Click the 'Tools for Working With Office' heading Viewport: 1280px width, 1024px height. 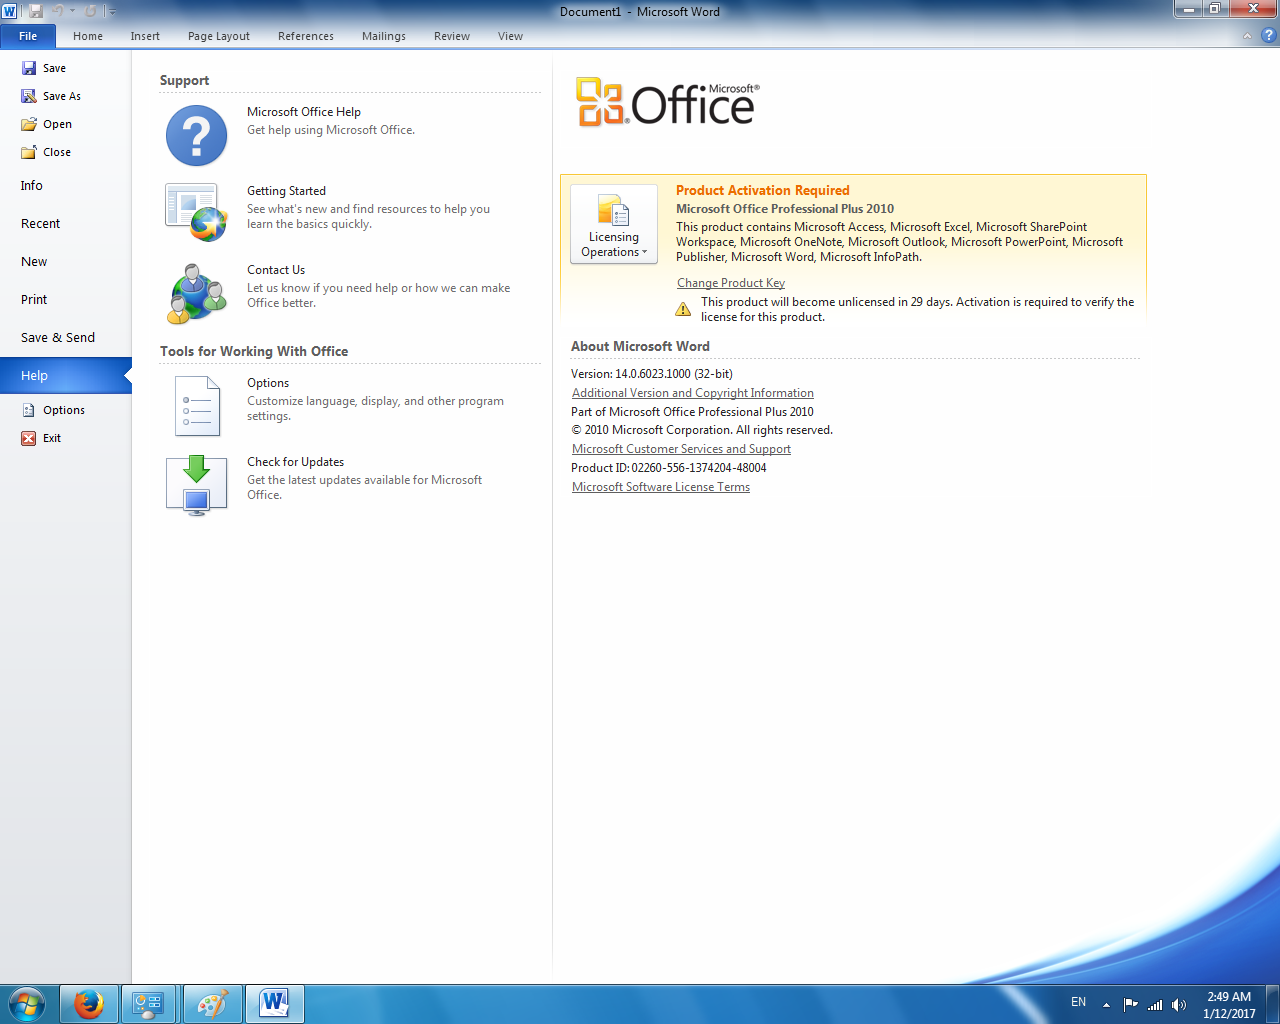(x=254, y=351)
